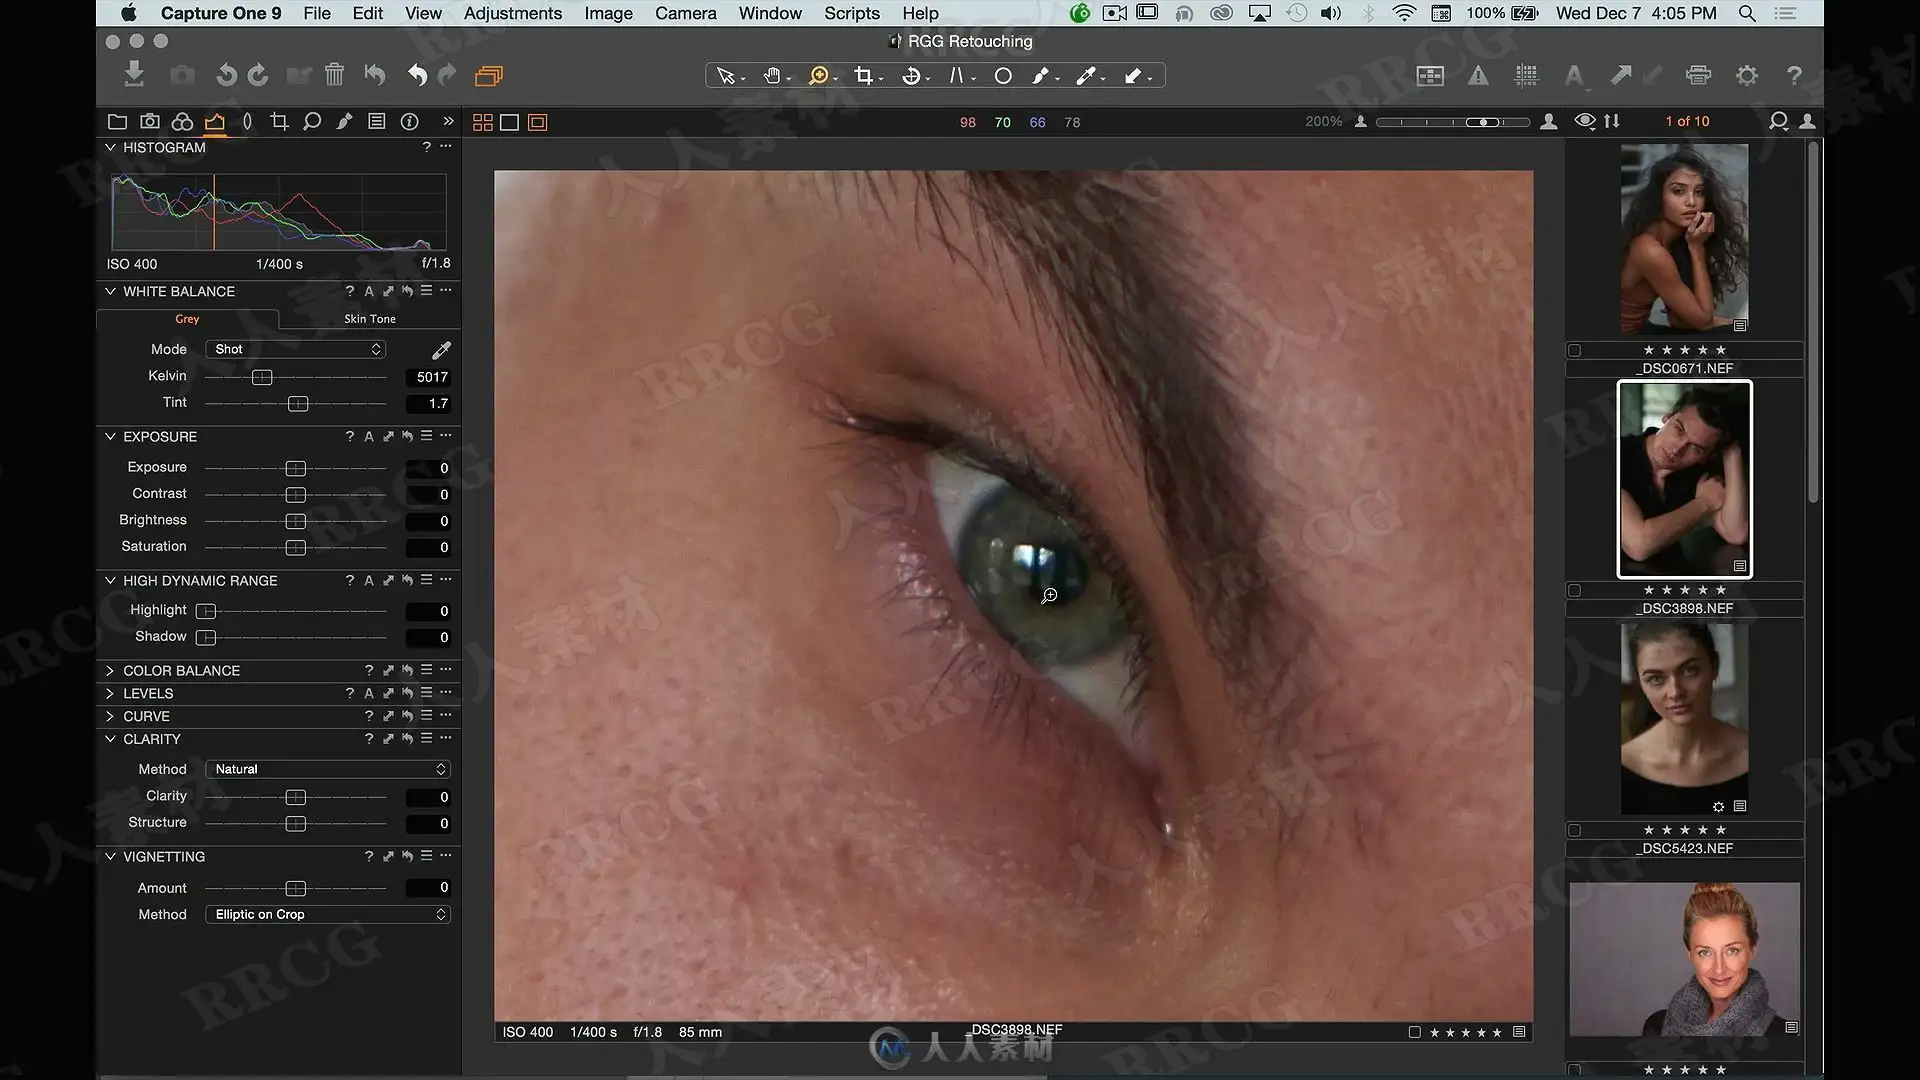The image size is (1920, 1080).
Task: Pick white balance with eyedropper icon
Action: tap(441, 350)
